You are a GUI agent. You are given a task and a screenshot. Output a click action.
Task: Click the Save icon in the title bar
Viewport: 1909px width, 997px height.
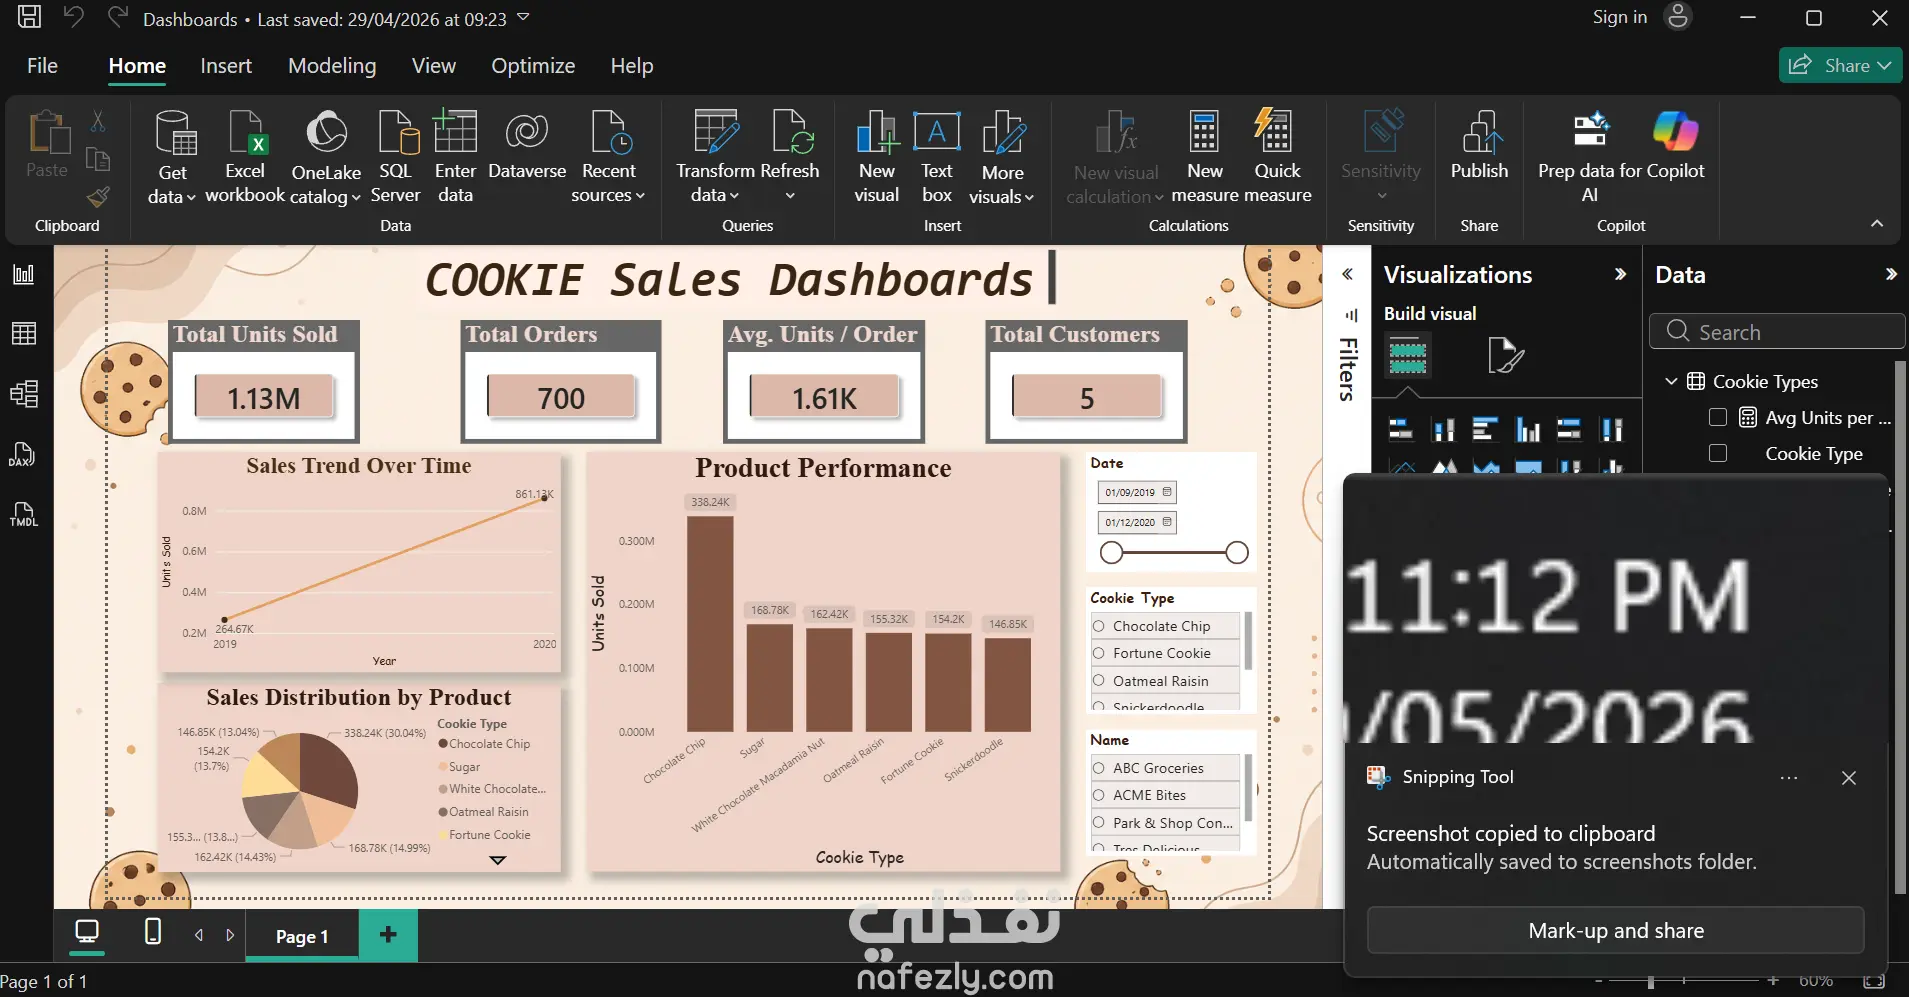30,17
